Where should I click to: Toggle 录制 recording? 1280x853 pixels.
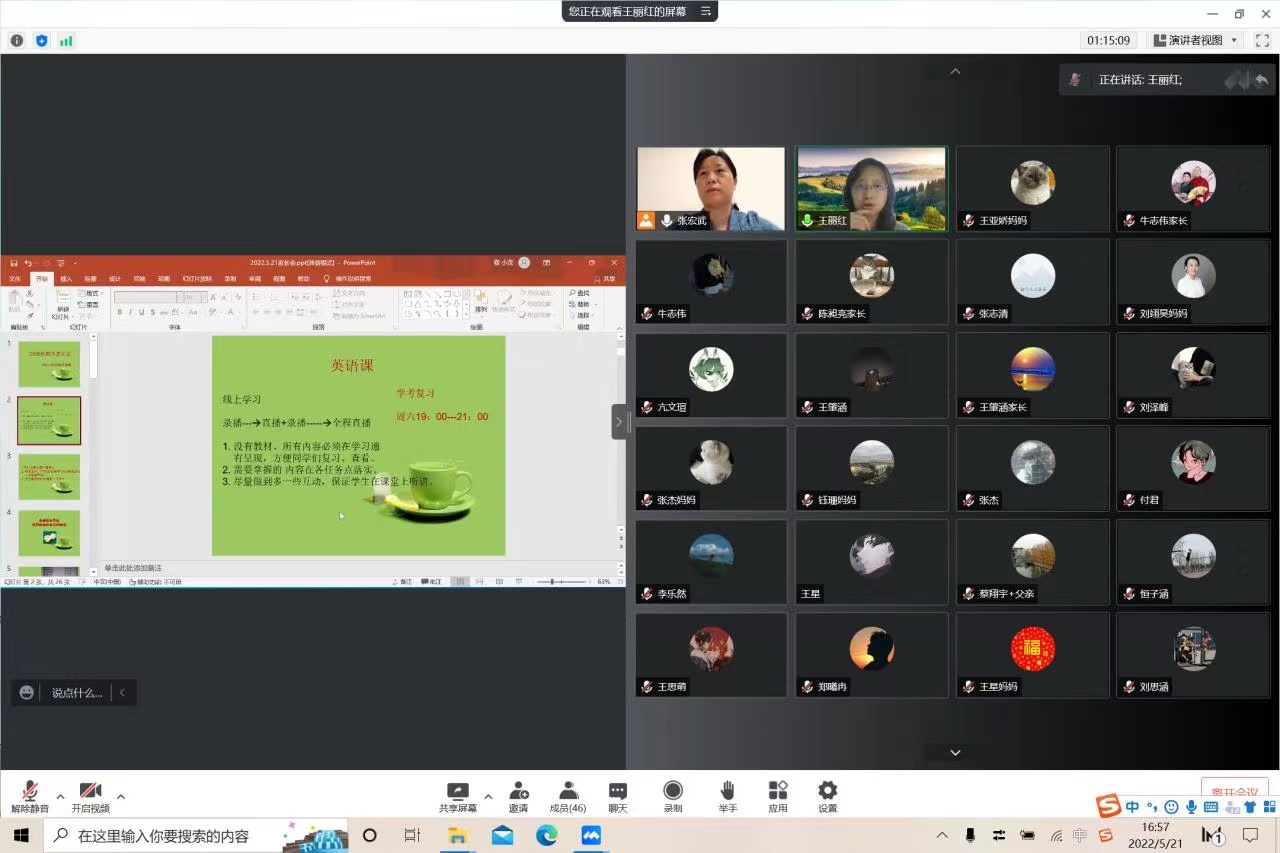(x=673, y=796)
